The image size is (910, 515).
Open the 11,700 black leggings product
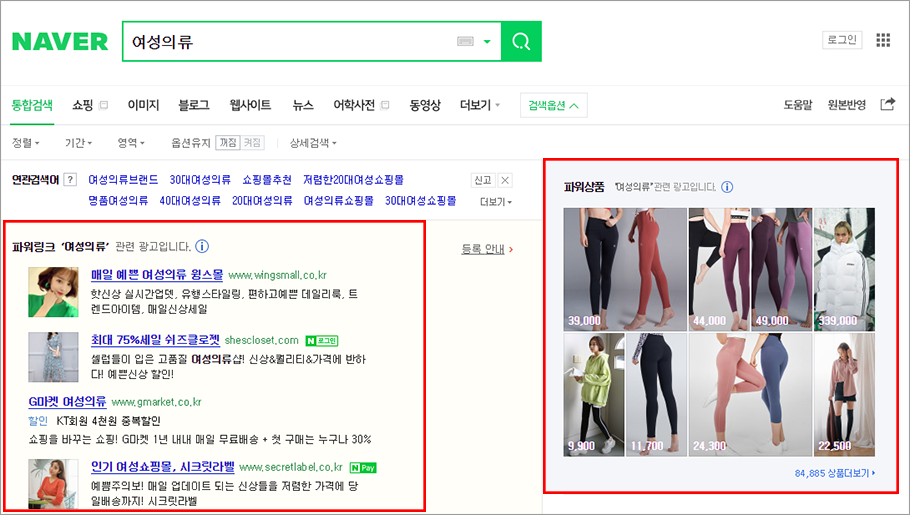656,394
